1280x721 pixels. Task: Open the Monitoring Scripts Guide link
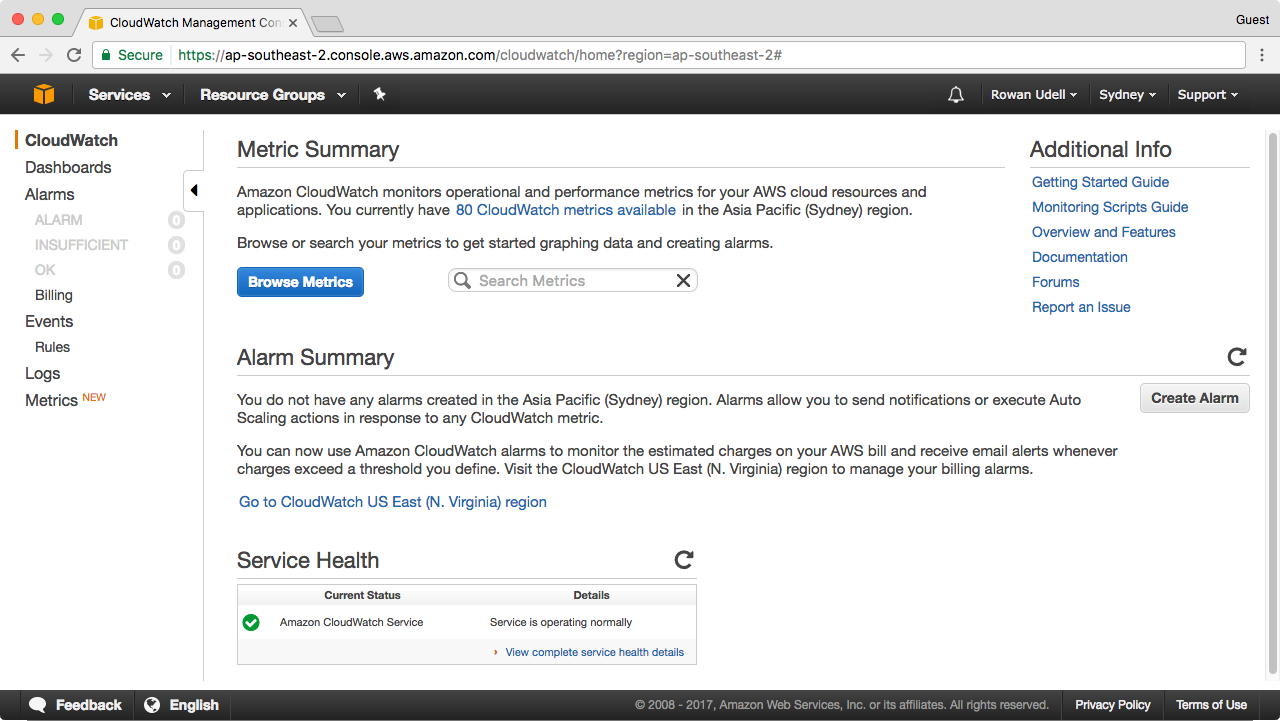click(x=1110, y=207)
